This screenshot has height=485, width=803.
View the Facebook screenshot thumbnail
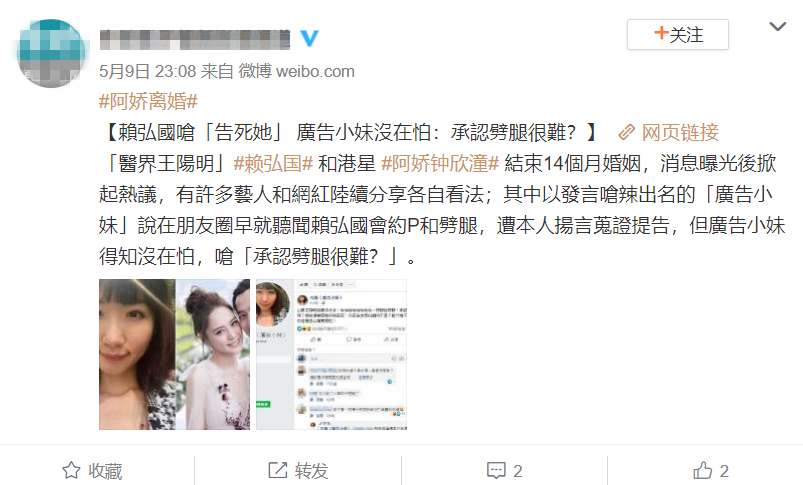pos(331,354)
